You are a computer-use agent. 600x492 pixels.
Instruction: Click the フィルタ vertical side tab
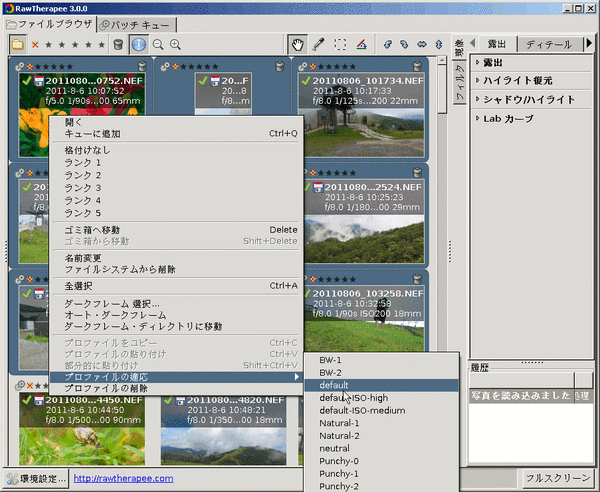460,83
